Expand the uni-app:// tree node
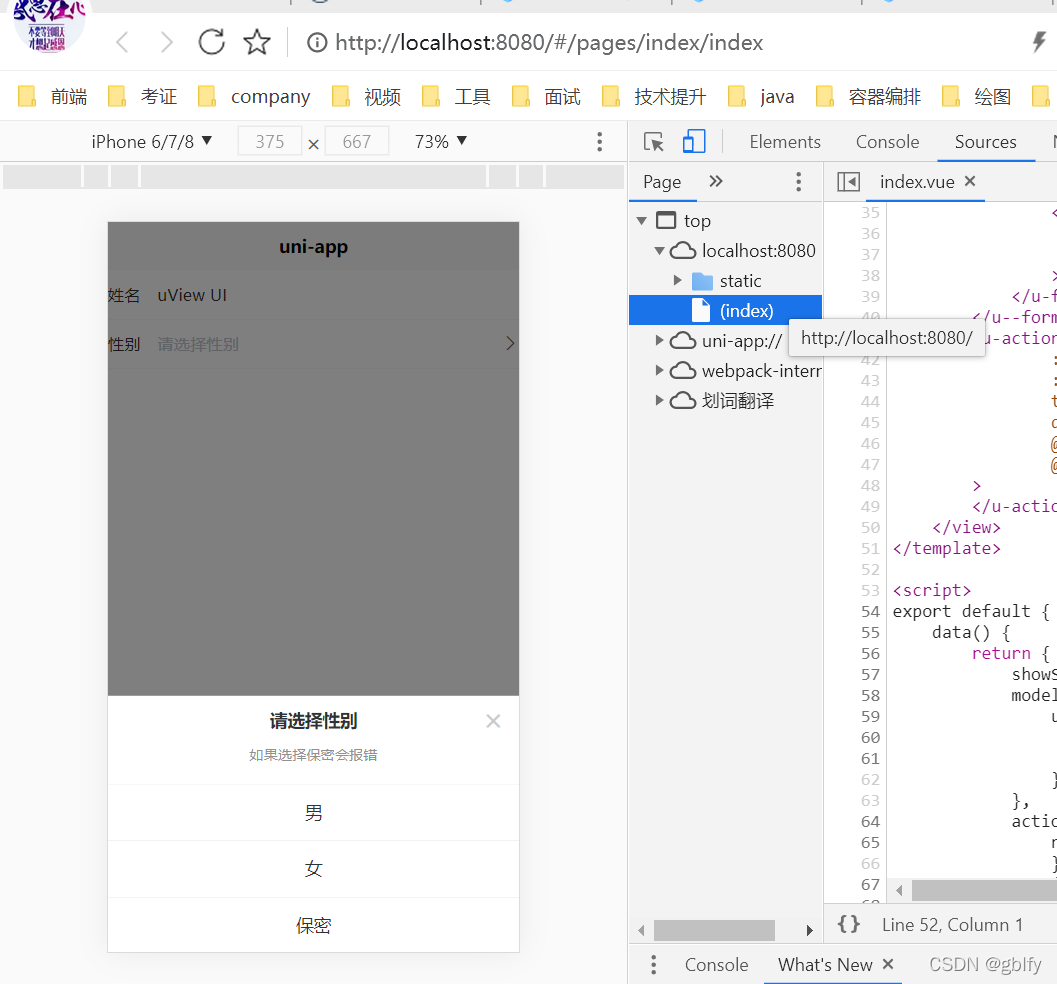This screenshot has width=1057, height=984. pyautogui.click(x=659, y=340)
